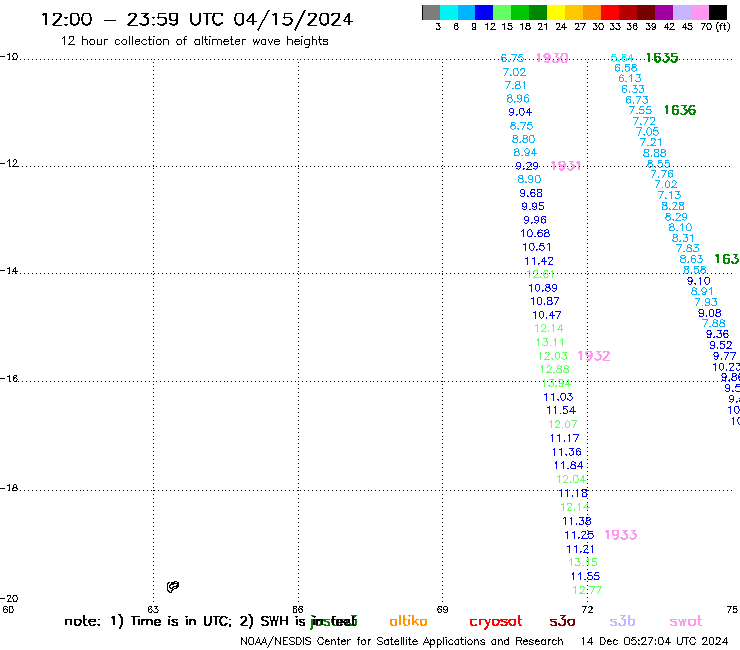Click the 'swot' satellite legend label
The image size is (740, 650).
click(686, 621)
